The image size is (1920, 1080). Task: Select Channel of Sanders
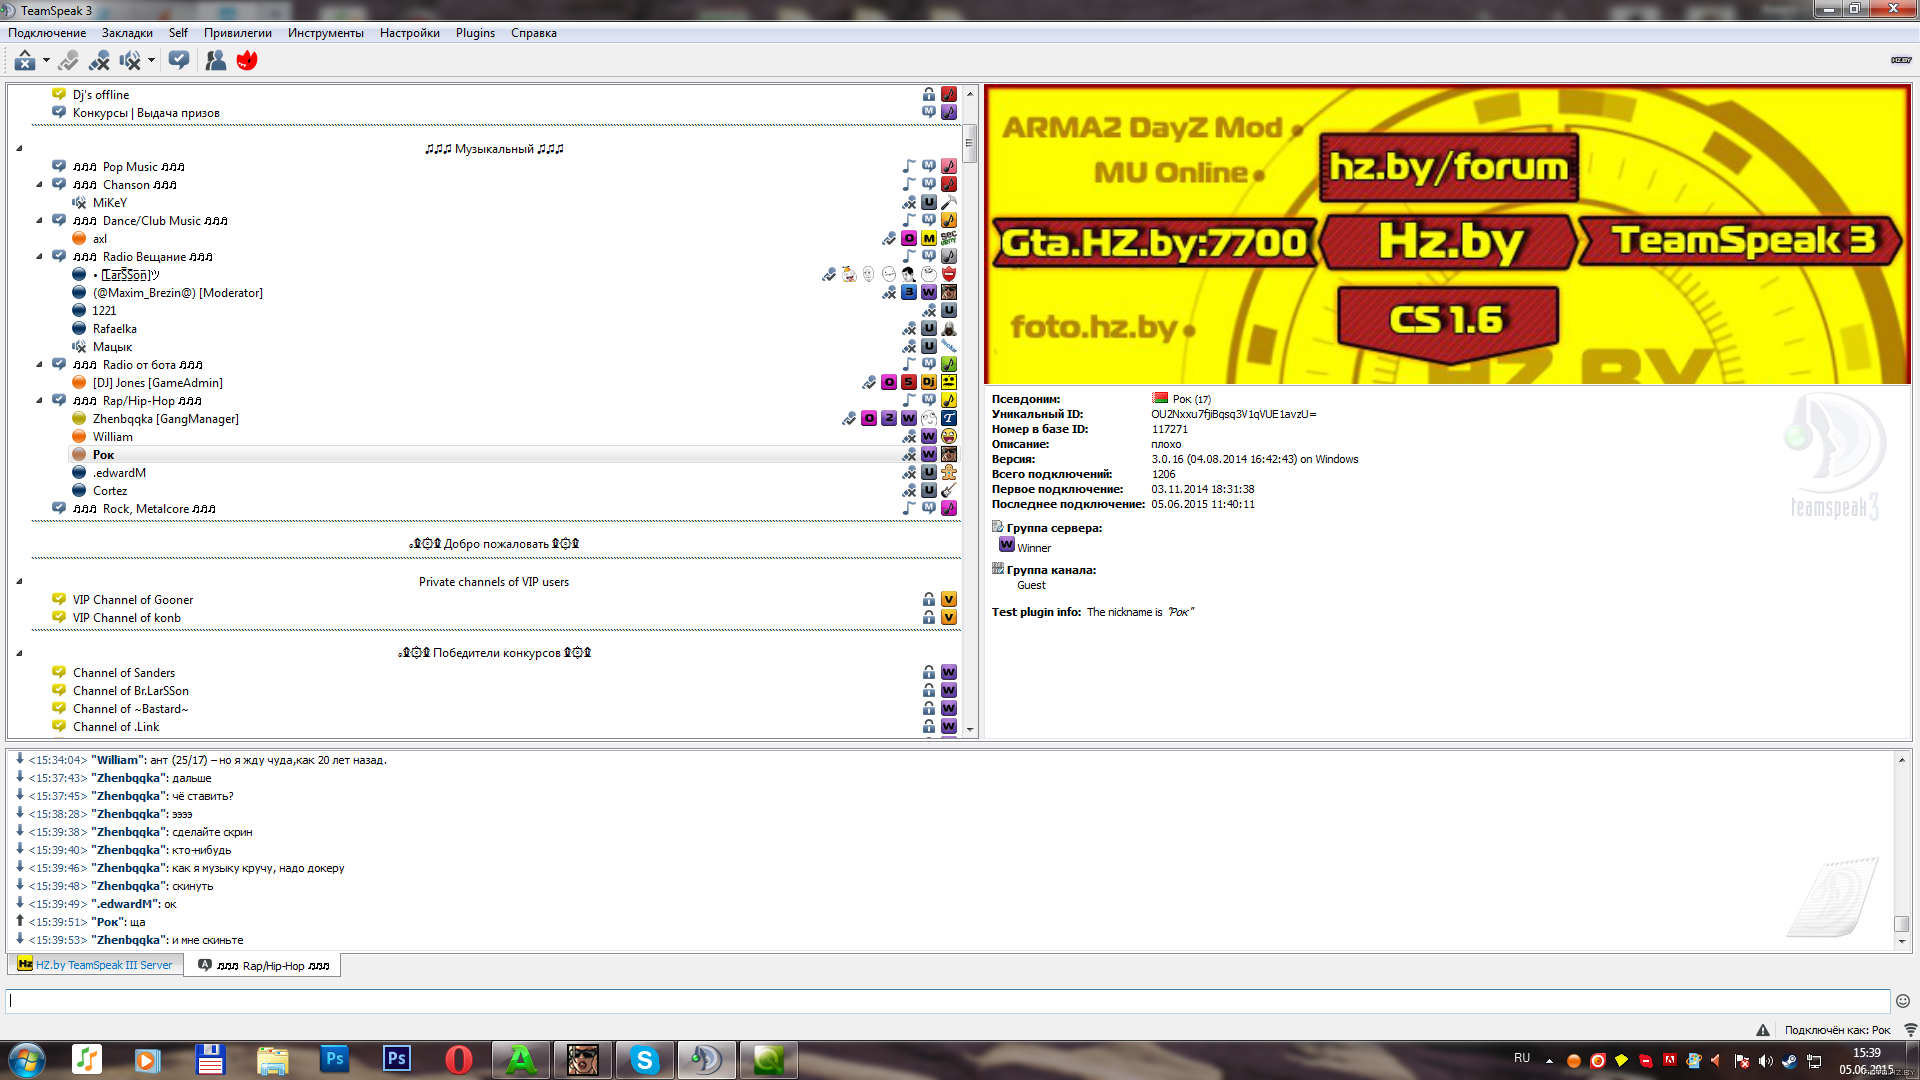pos(124,673)
